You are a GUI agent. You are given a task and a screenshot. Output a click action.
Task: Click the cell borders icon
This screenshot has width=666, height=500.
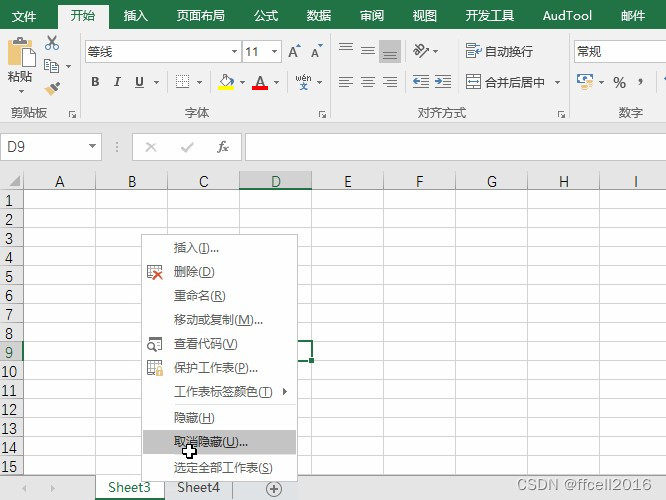[x=183, y=82]
